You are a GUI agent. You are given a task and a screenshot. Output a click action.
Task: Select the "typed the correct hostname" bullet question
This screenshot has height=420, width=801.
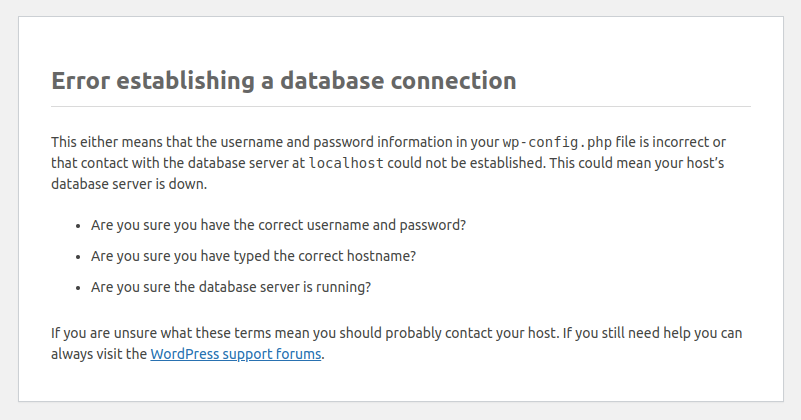tap(253, 255)
